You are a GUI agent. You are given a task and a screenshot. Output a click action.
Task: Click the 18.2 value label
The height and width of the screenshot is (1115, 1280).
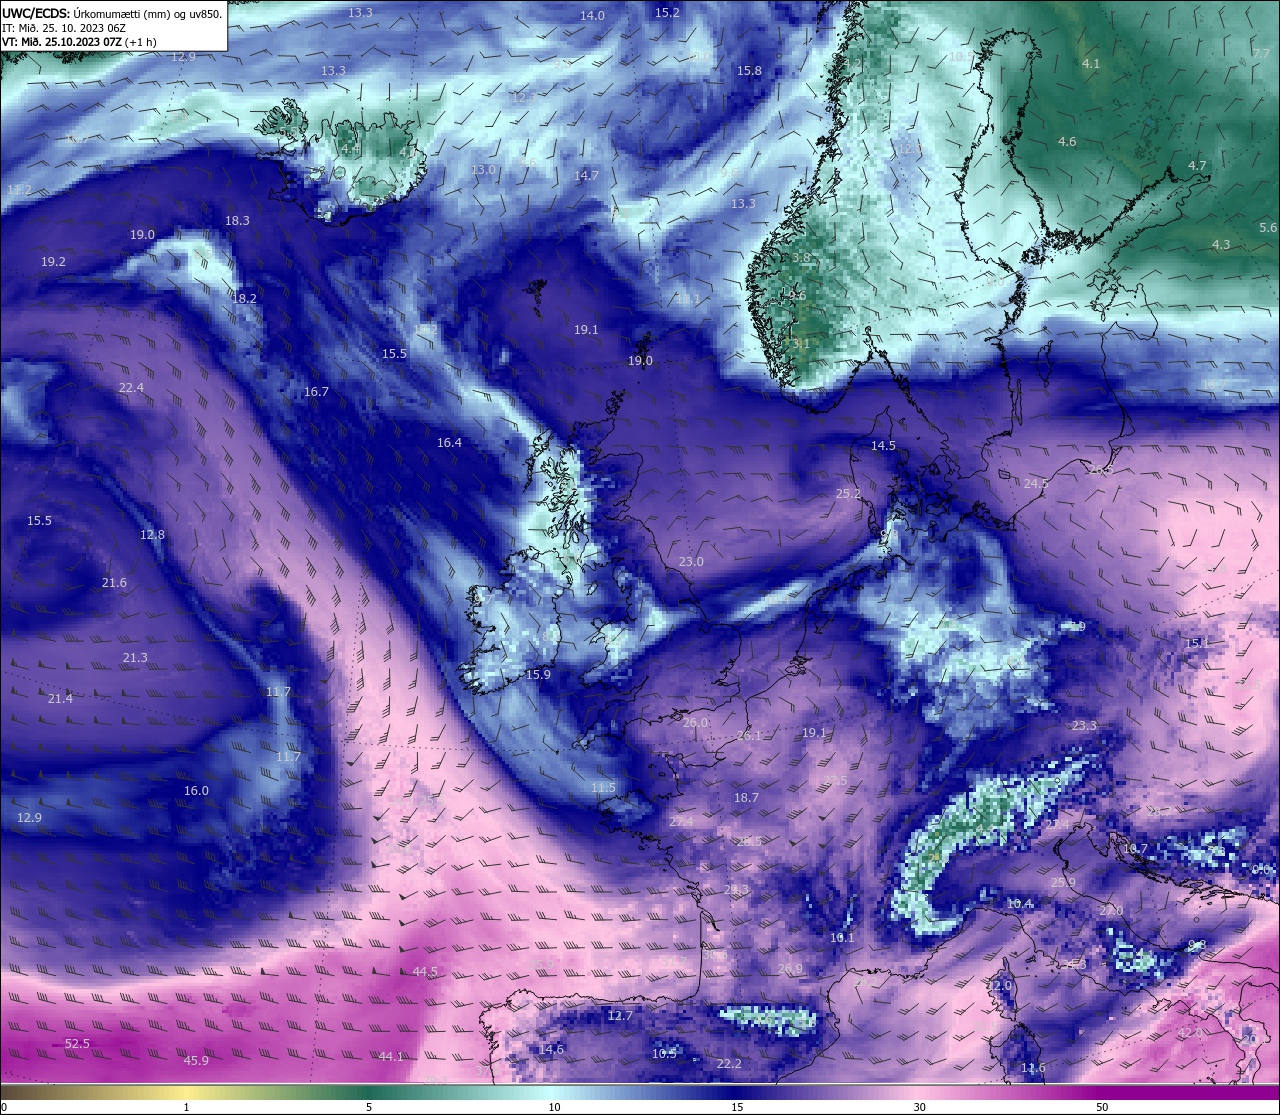click(244, 298)
